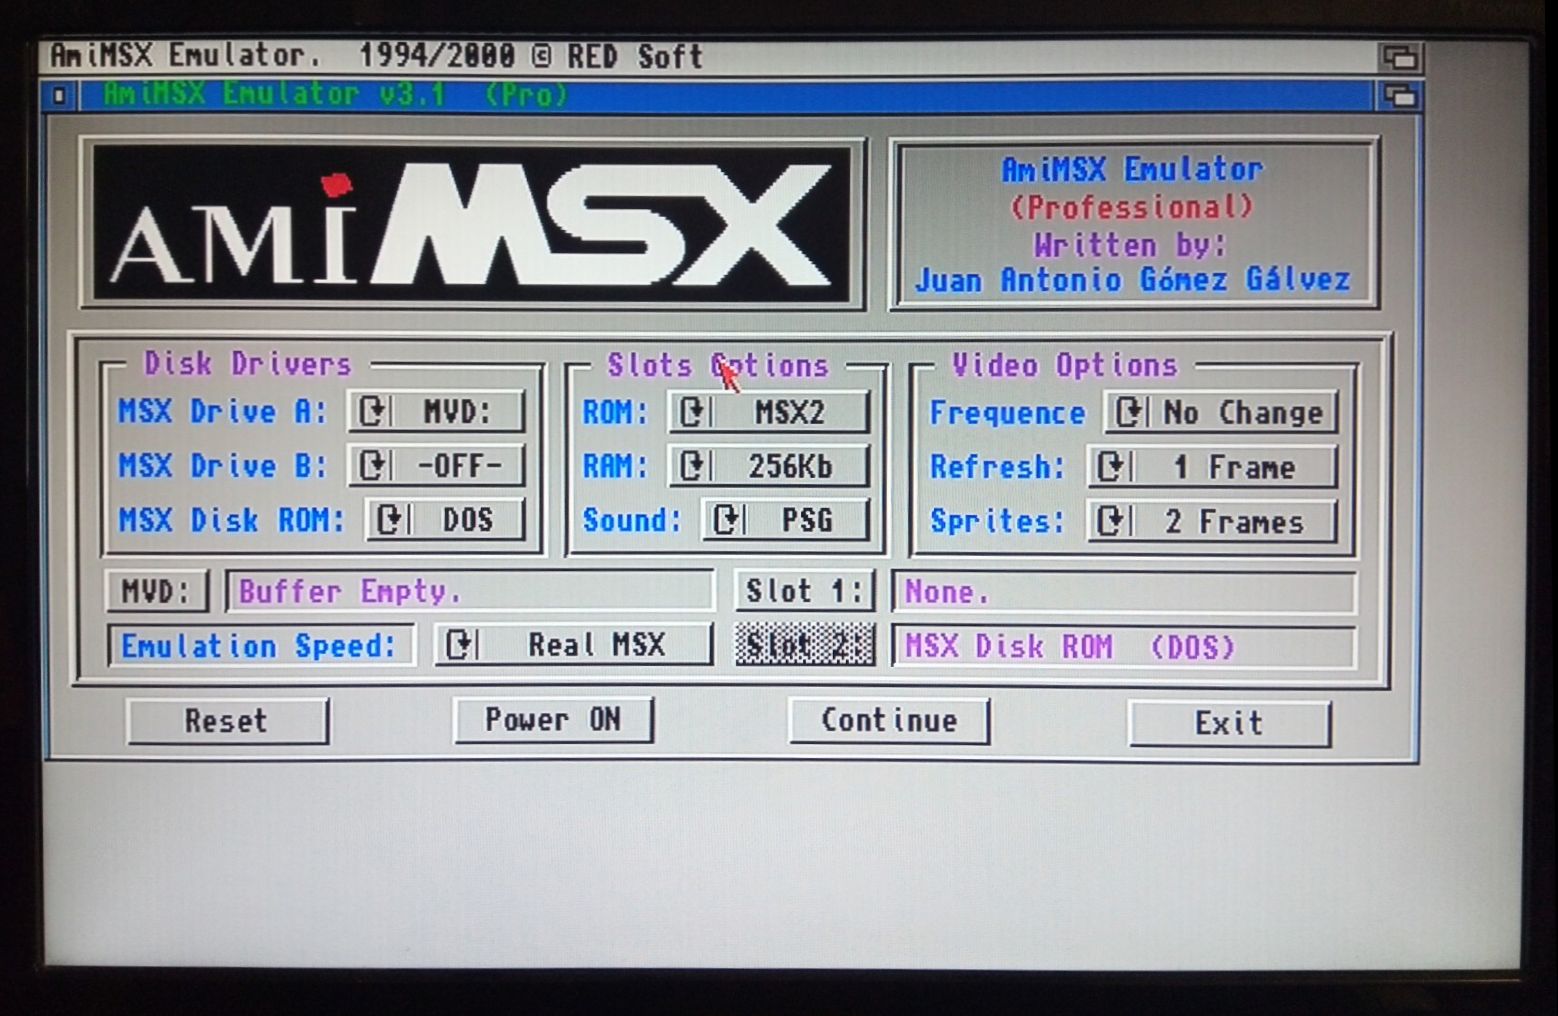Click the RAM cycle icon beside 256Kb
This screenshot has width=1558, height=1016.
point(690,465)
